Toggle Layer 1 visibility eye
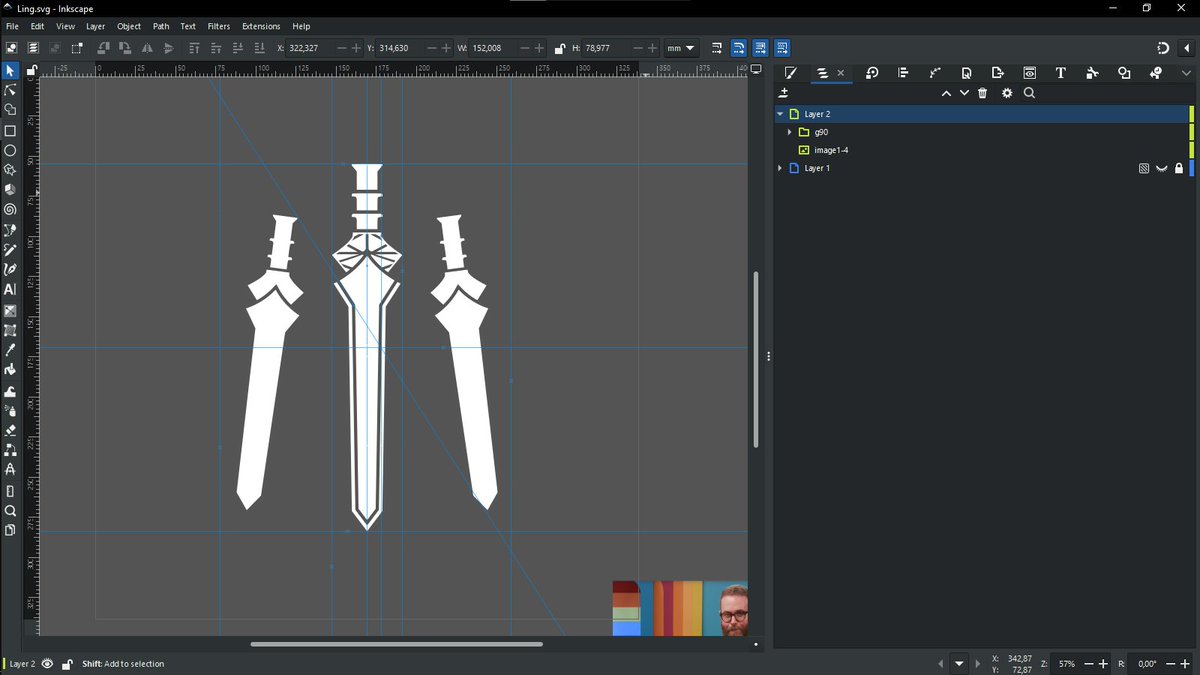1200x675 pixels. coord(1162,168)
